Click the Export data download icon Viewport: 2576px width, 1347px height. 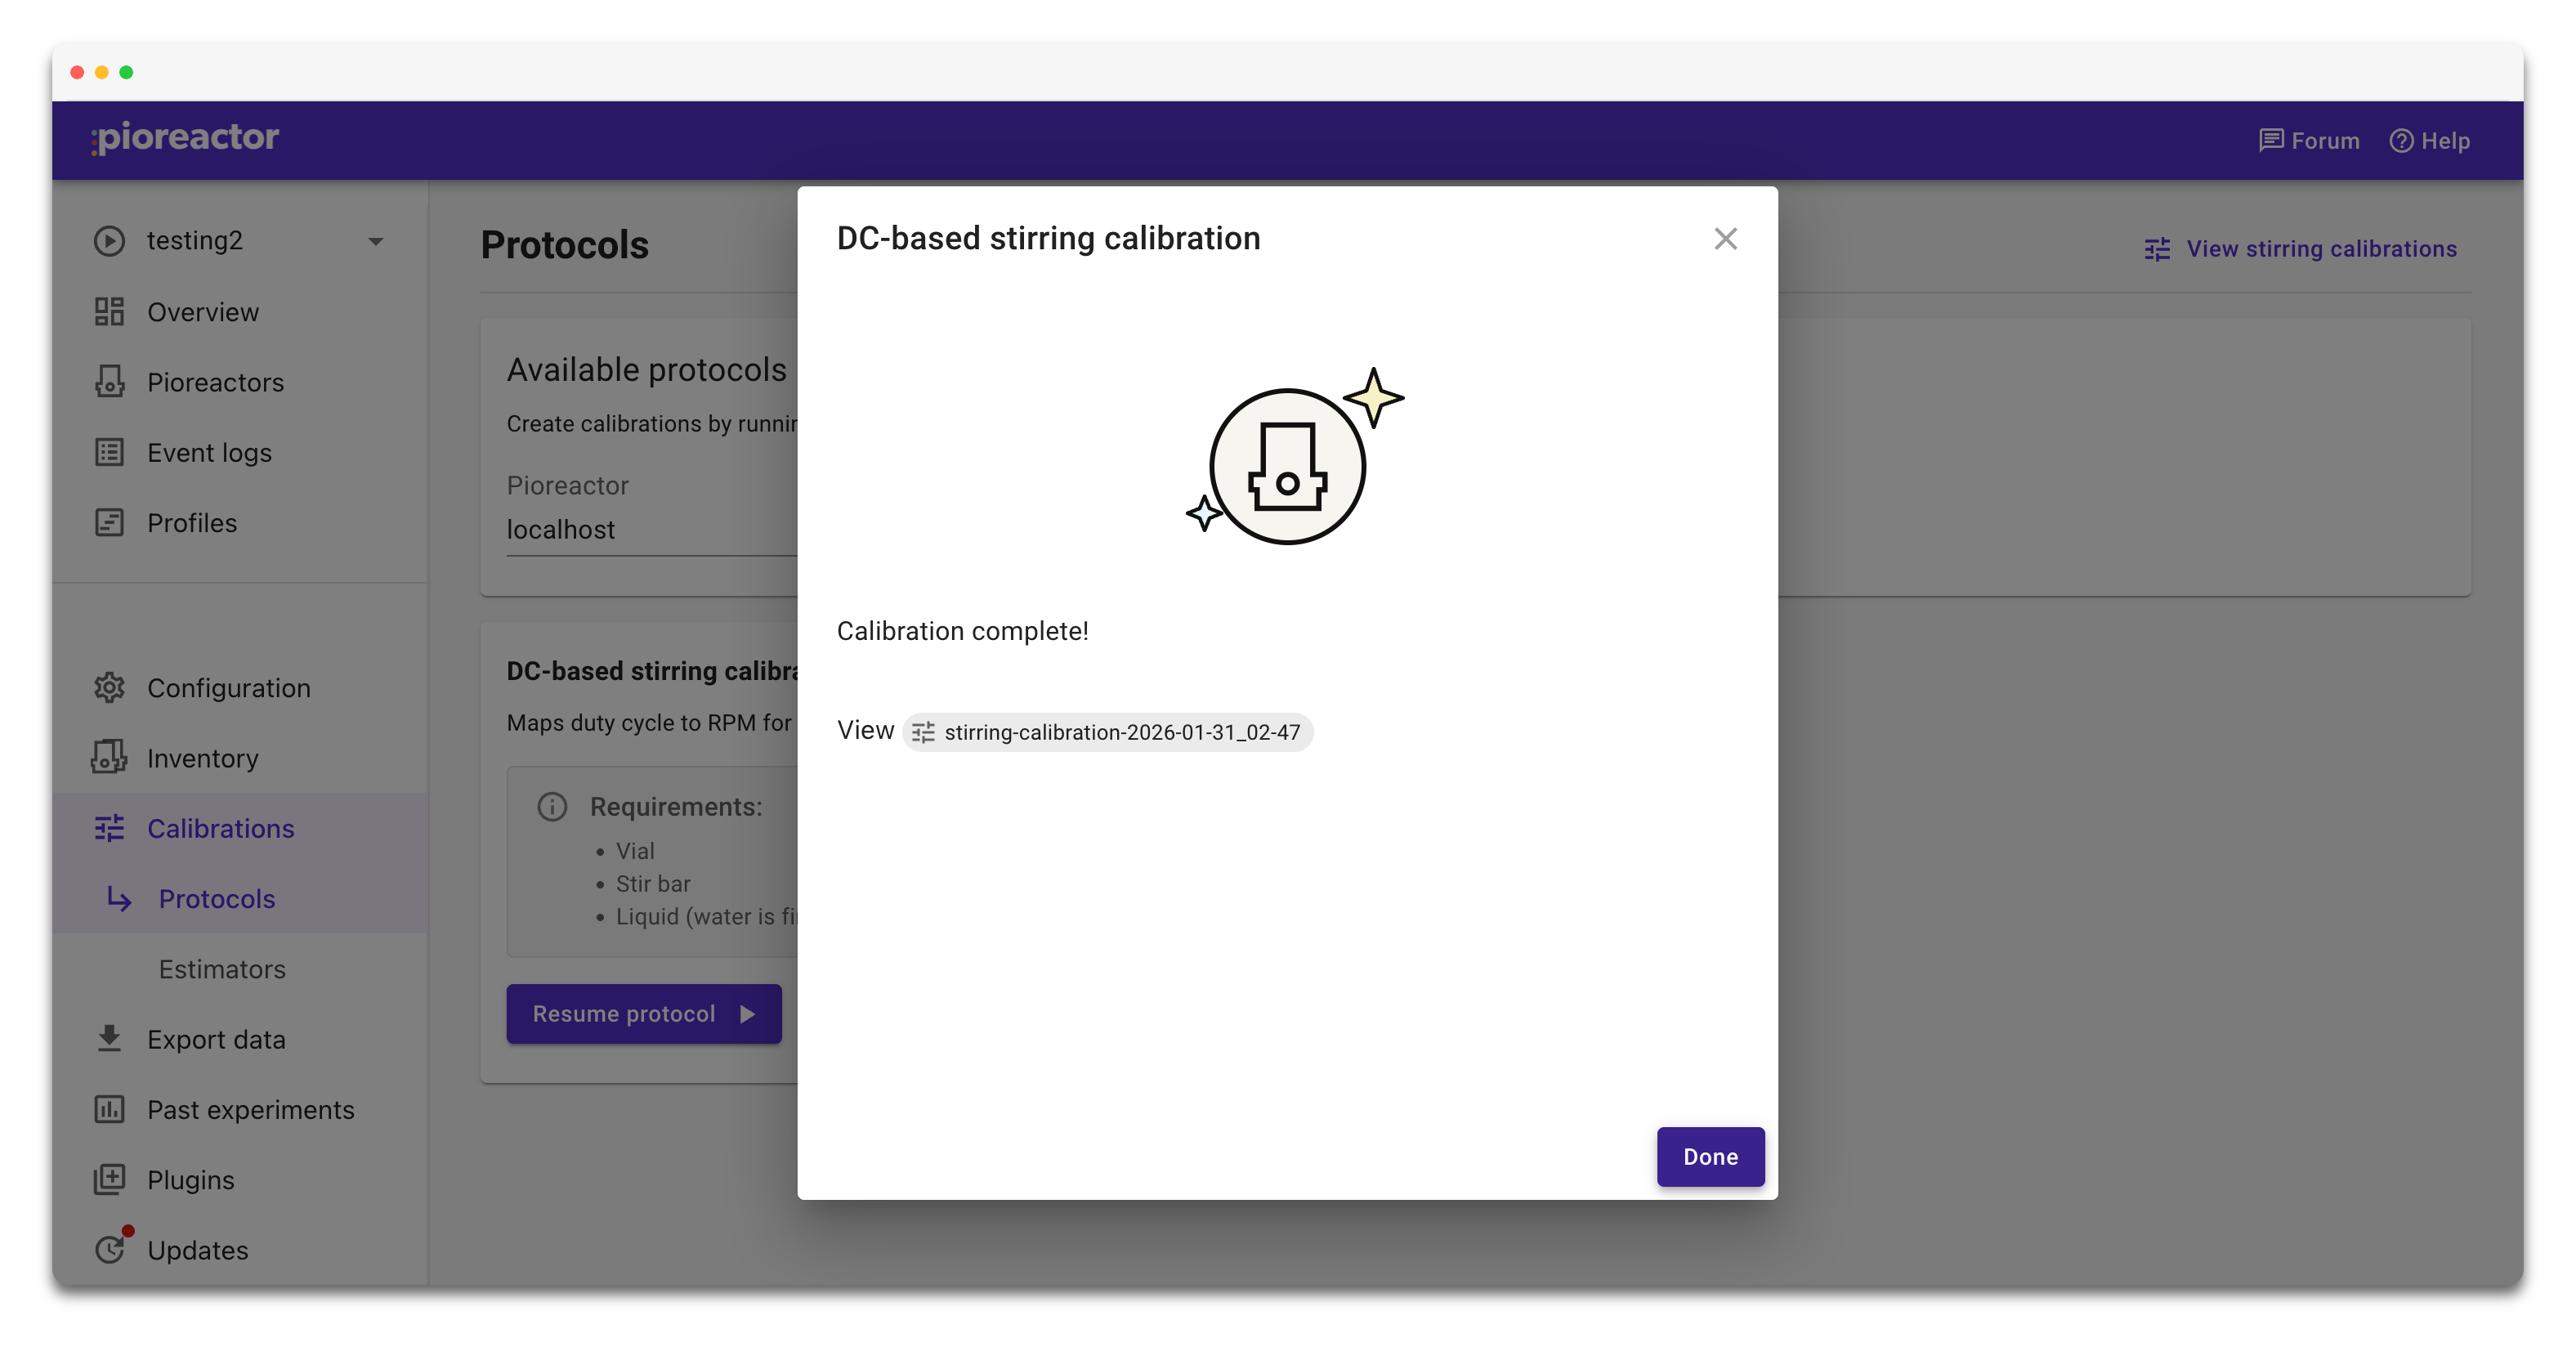coord(109,1039)
